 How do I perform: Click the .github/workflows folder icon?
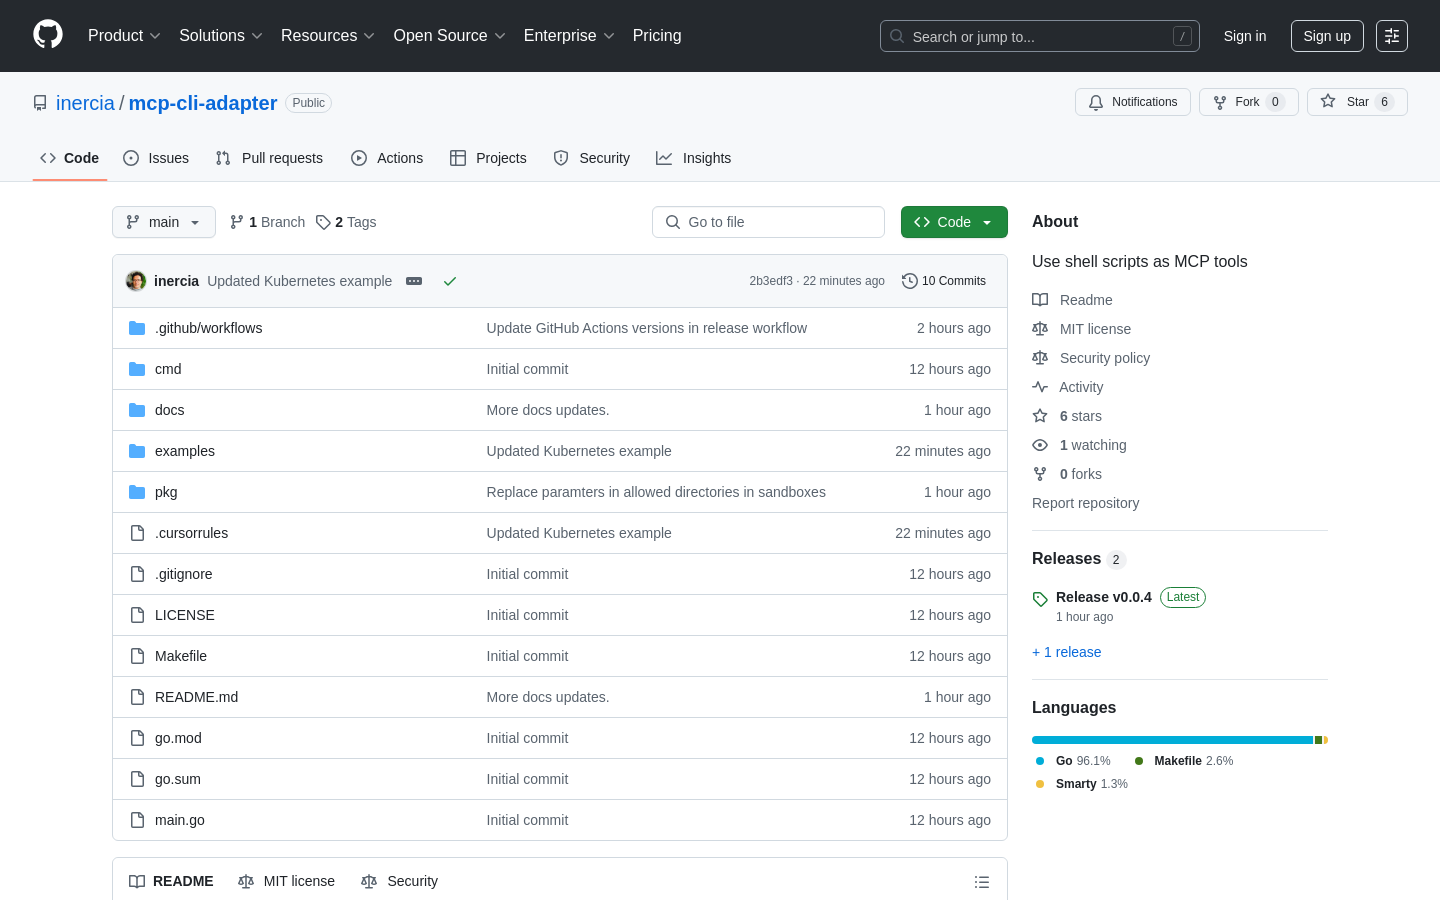coord(137,328)
